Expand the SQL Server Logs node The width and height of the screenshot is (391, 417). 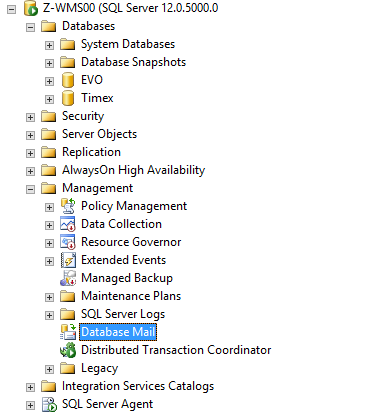(x=49, y=315)
